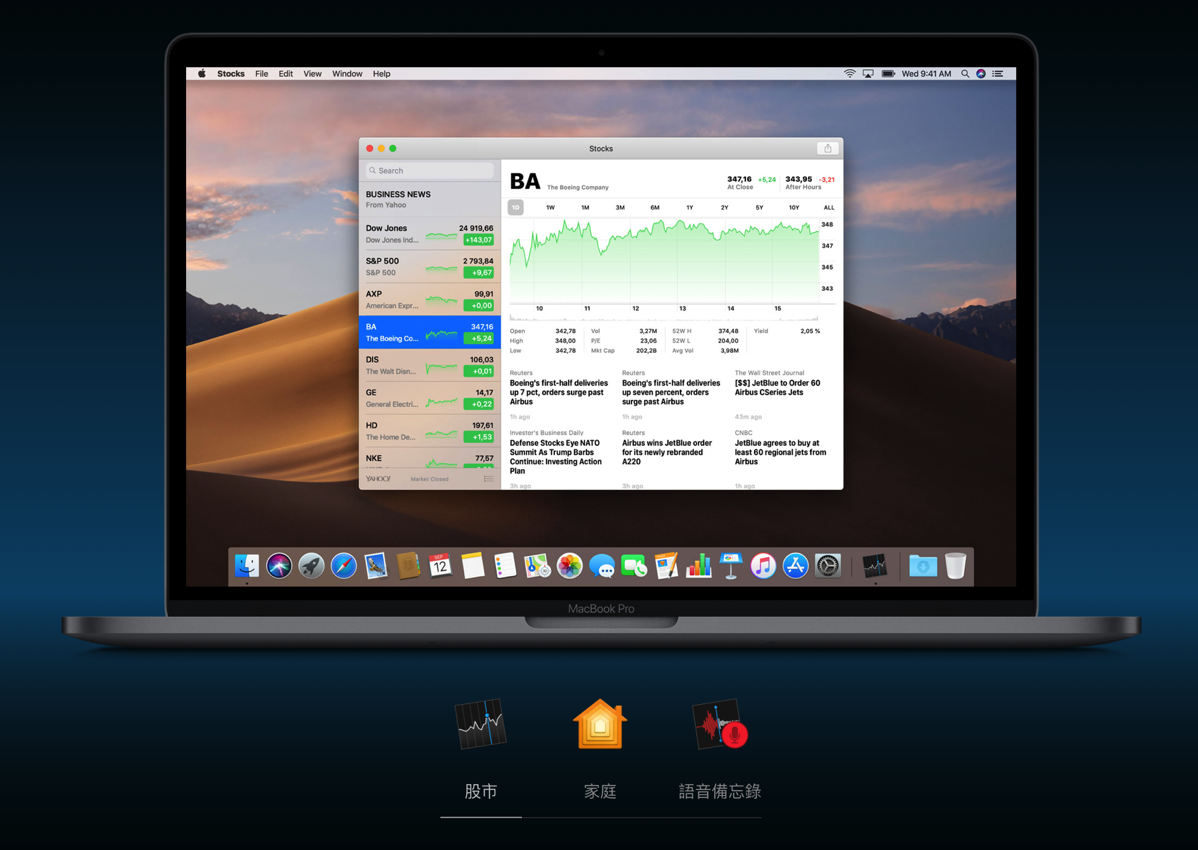Open System Preferences gear in dock

828,566
